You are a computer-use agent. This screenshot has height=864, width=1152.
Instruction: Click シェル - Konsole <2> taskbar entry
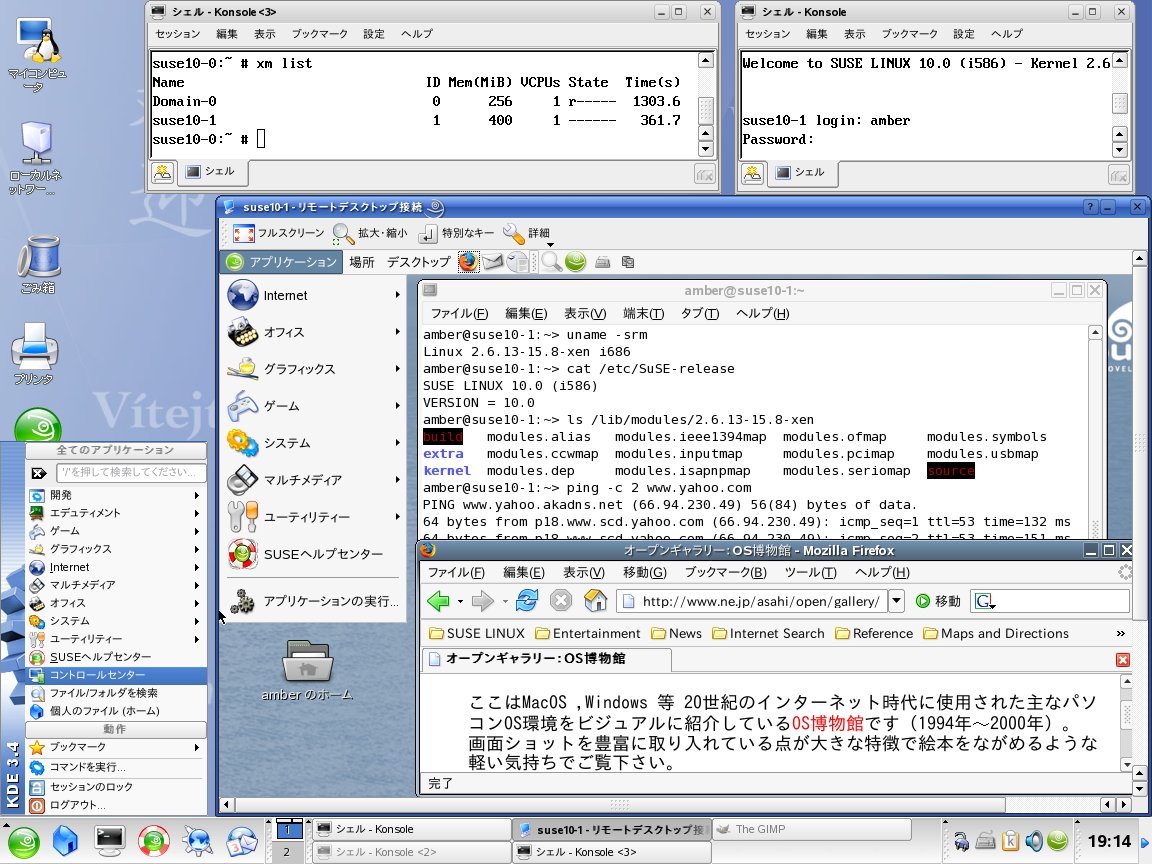[411, 852]
